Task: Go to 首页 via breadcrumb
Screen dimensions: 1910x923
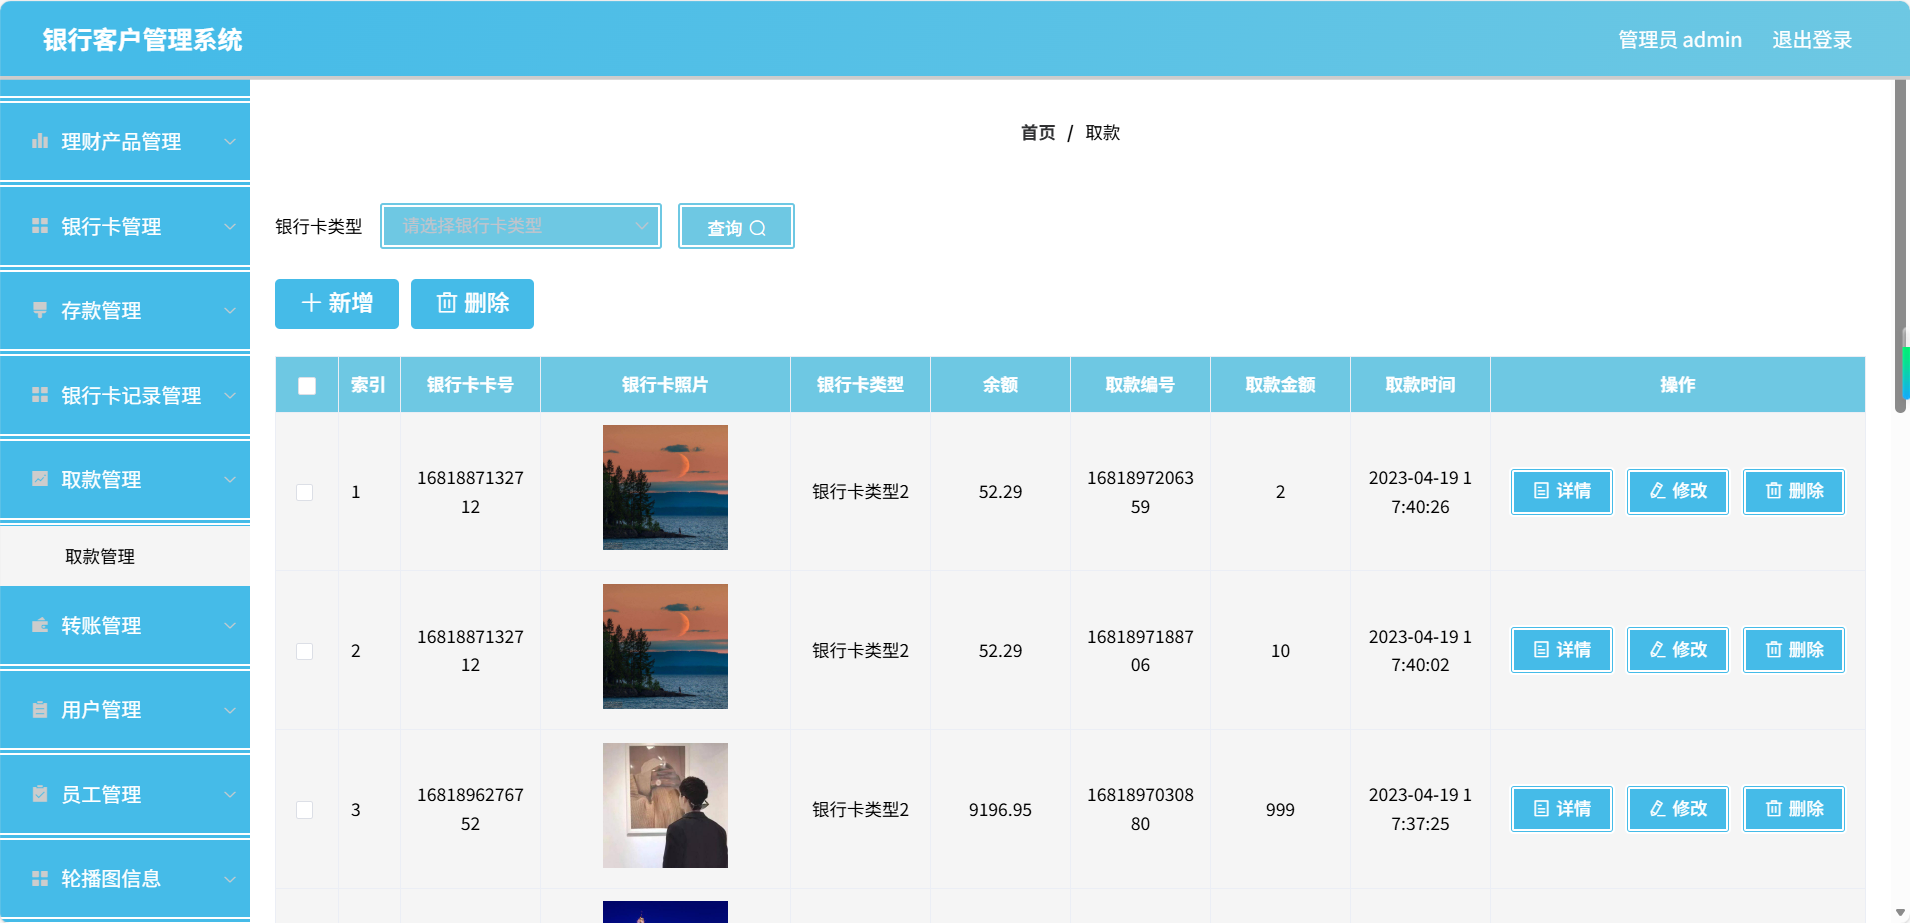Action: point(1038,133)
